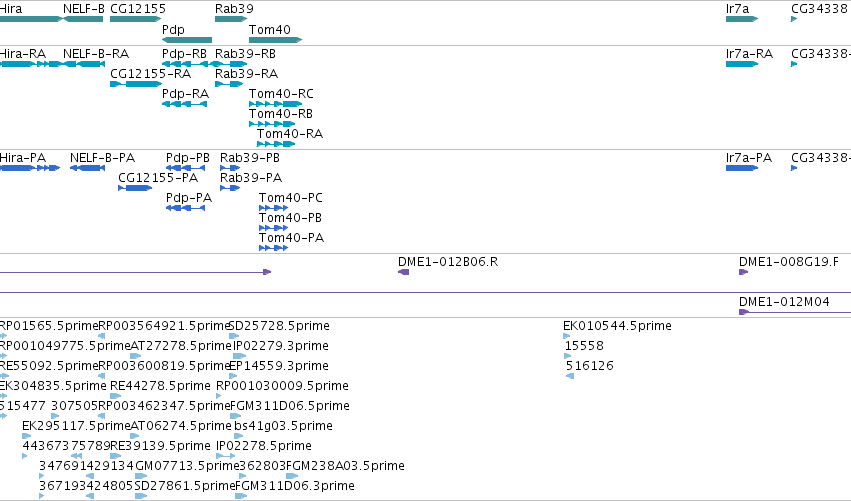This screenshot has height=501, width=851.
Task: Click the Rab39-PB protein label
Action: click(250, 158)
